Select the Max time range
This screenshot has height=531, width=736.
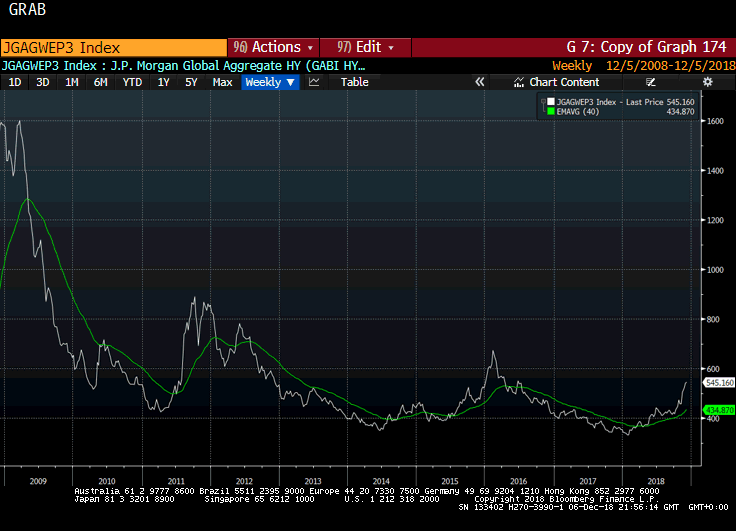pyautogui.click(x=222, y=82)
